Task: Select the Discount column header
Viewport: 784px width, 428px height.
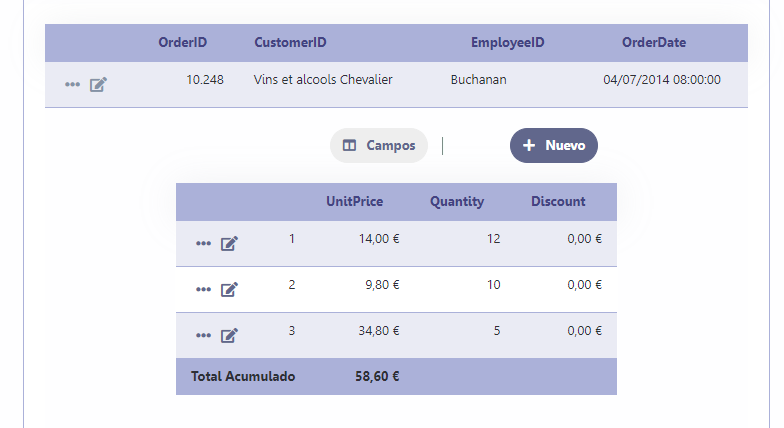Action: 558,201
